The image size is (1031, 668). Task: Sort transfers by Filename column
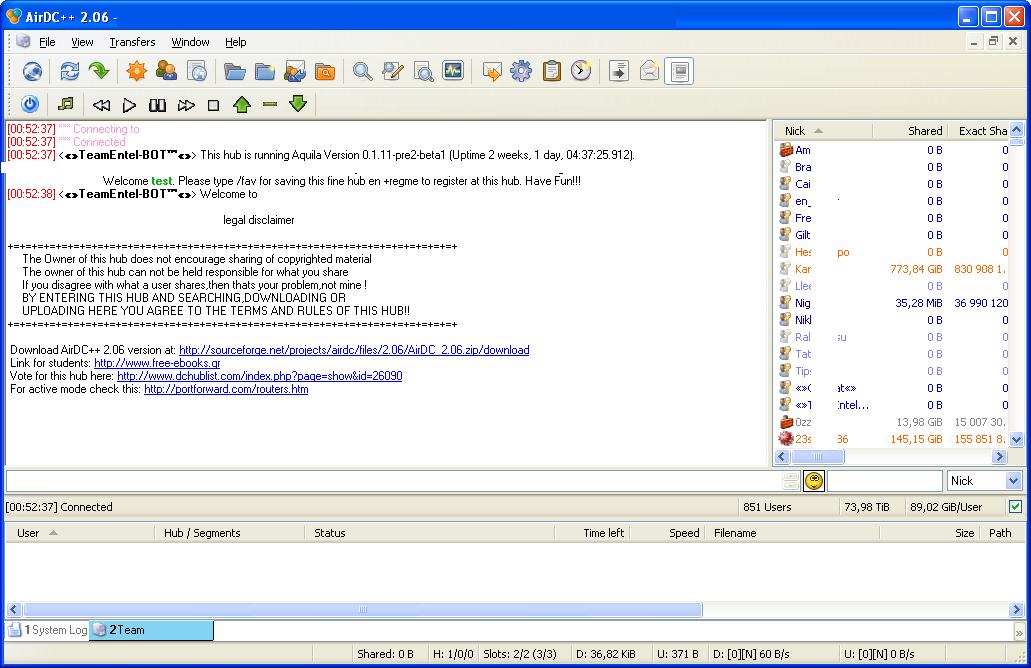pos(794,533)
